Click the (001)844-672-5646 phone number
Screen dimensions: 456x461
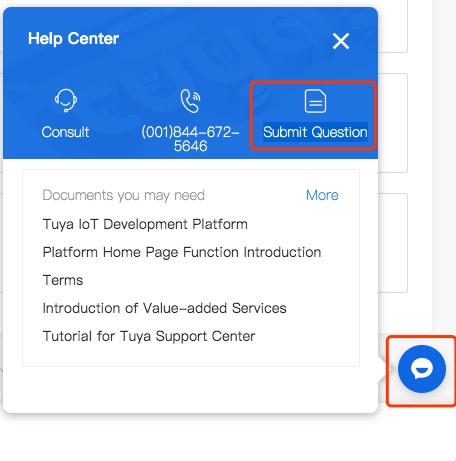[190, 139]
